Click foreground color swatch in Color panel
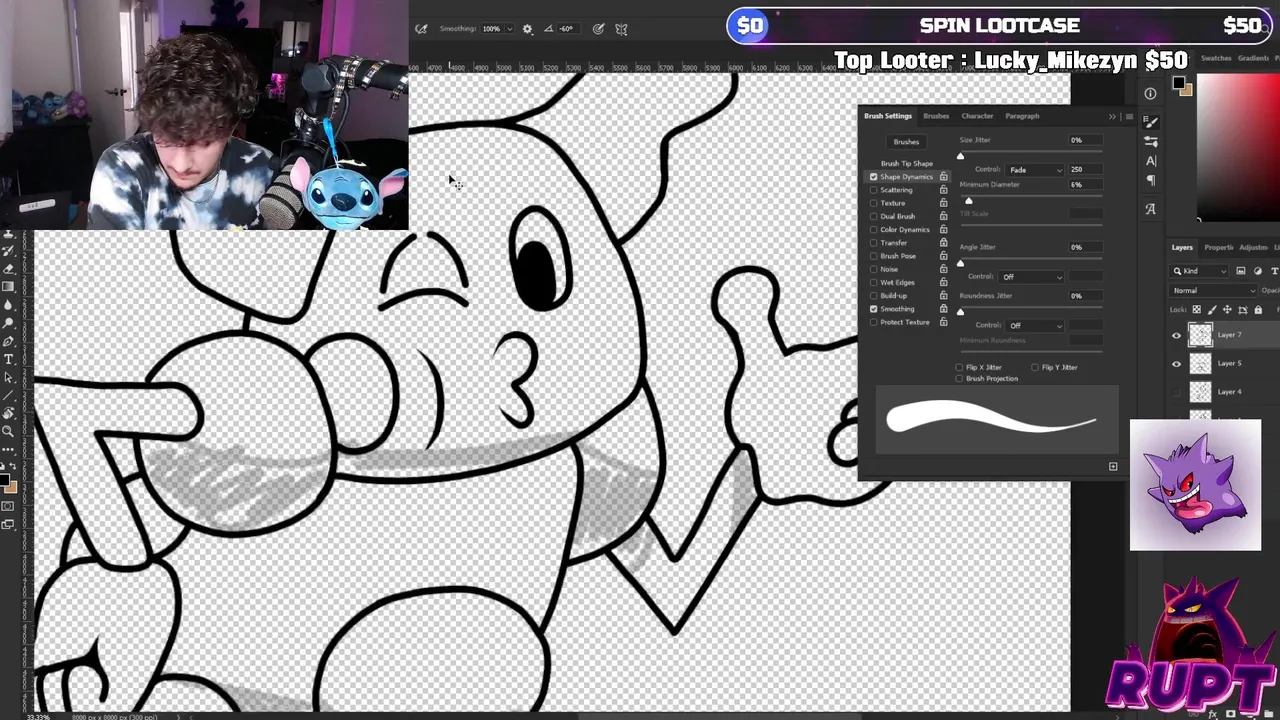The height and width of the screenshot is (720, 1280). (1179, 84)
